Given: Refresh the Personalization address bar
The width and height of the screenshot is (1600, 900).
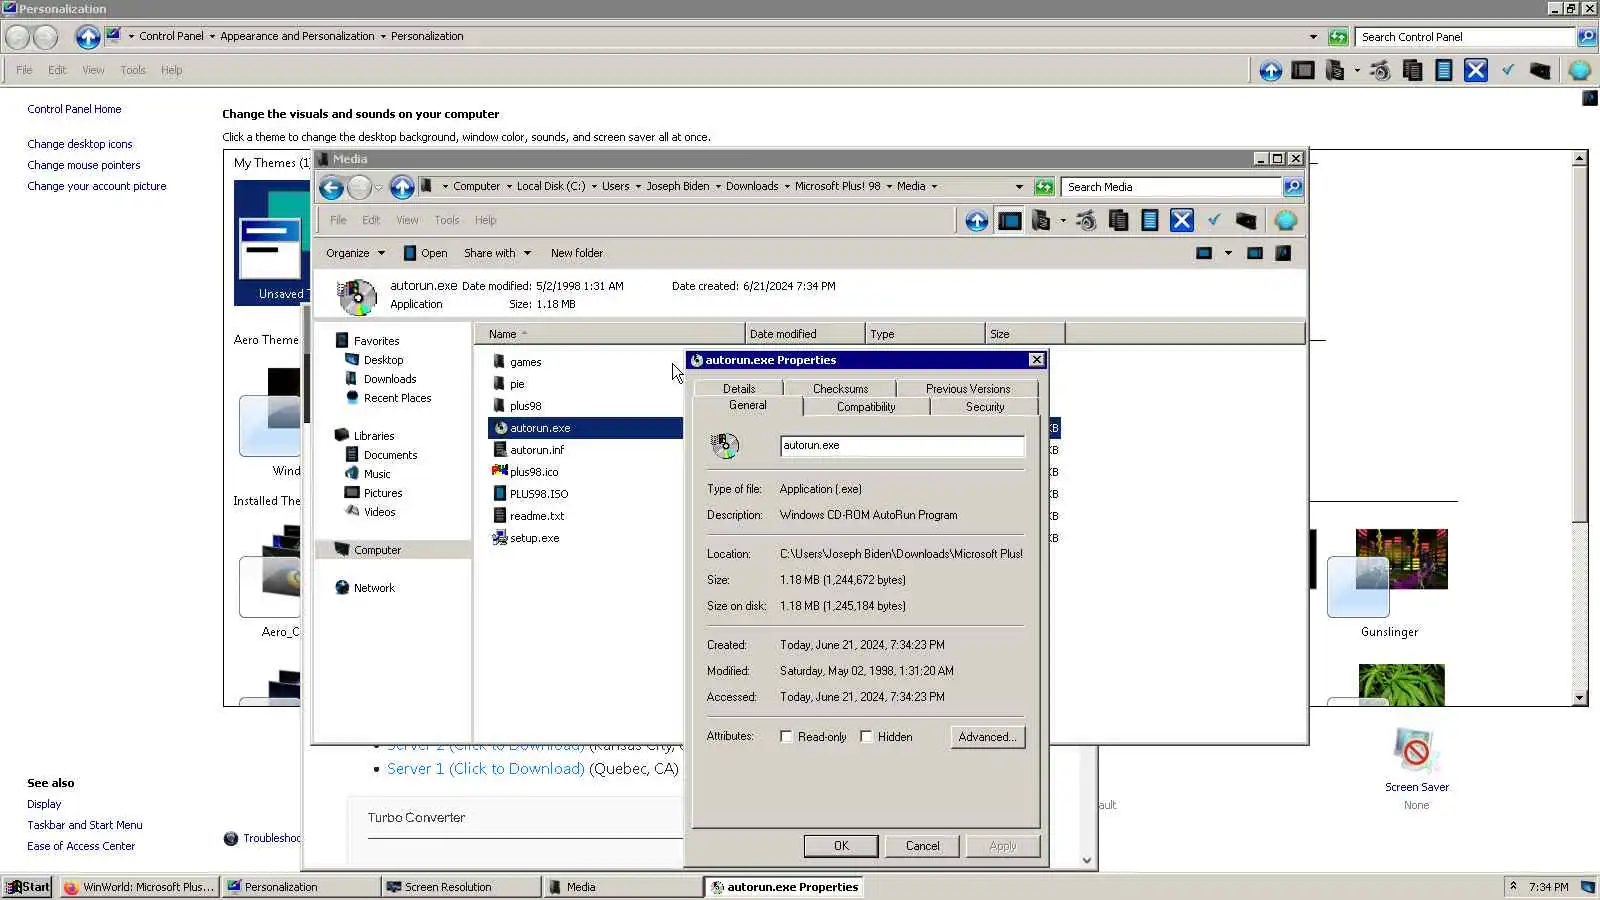Looking at the screenshot, I should [x=1338, y=37].
